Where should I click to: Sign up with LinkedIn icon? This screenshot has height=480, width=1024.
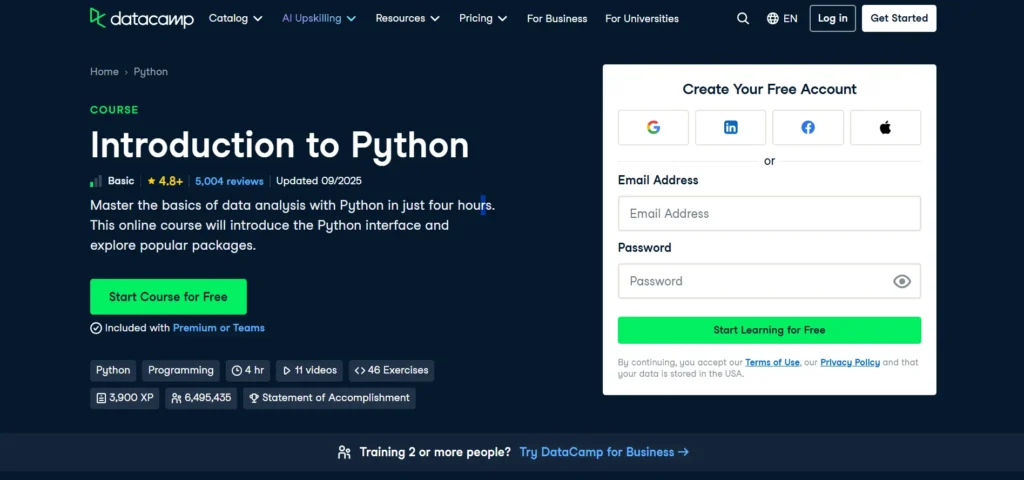click(x=731, y=127)
